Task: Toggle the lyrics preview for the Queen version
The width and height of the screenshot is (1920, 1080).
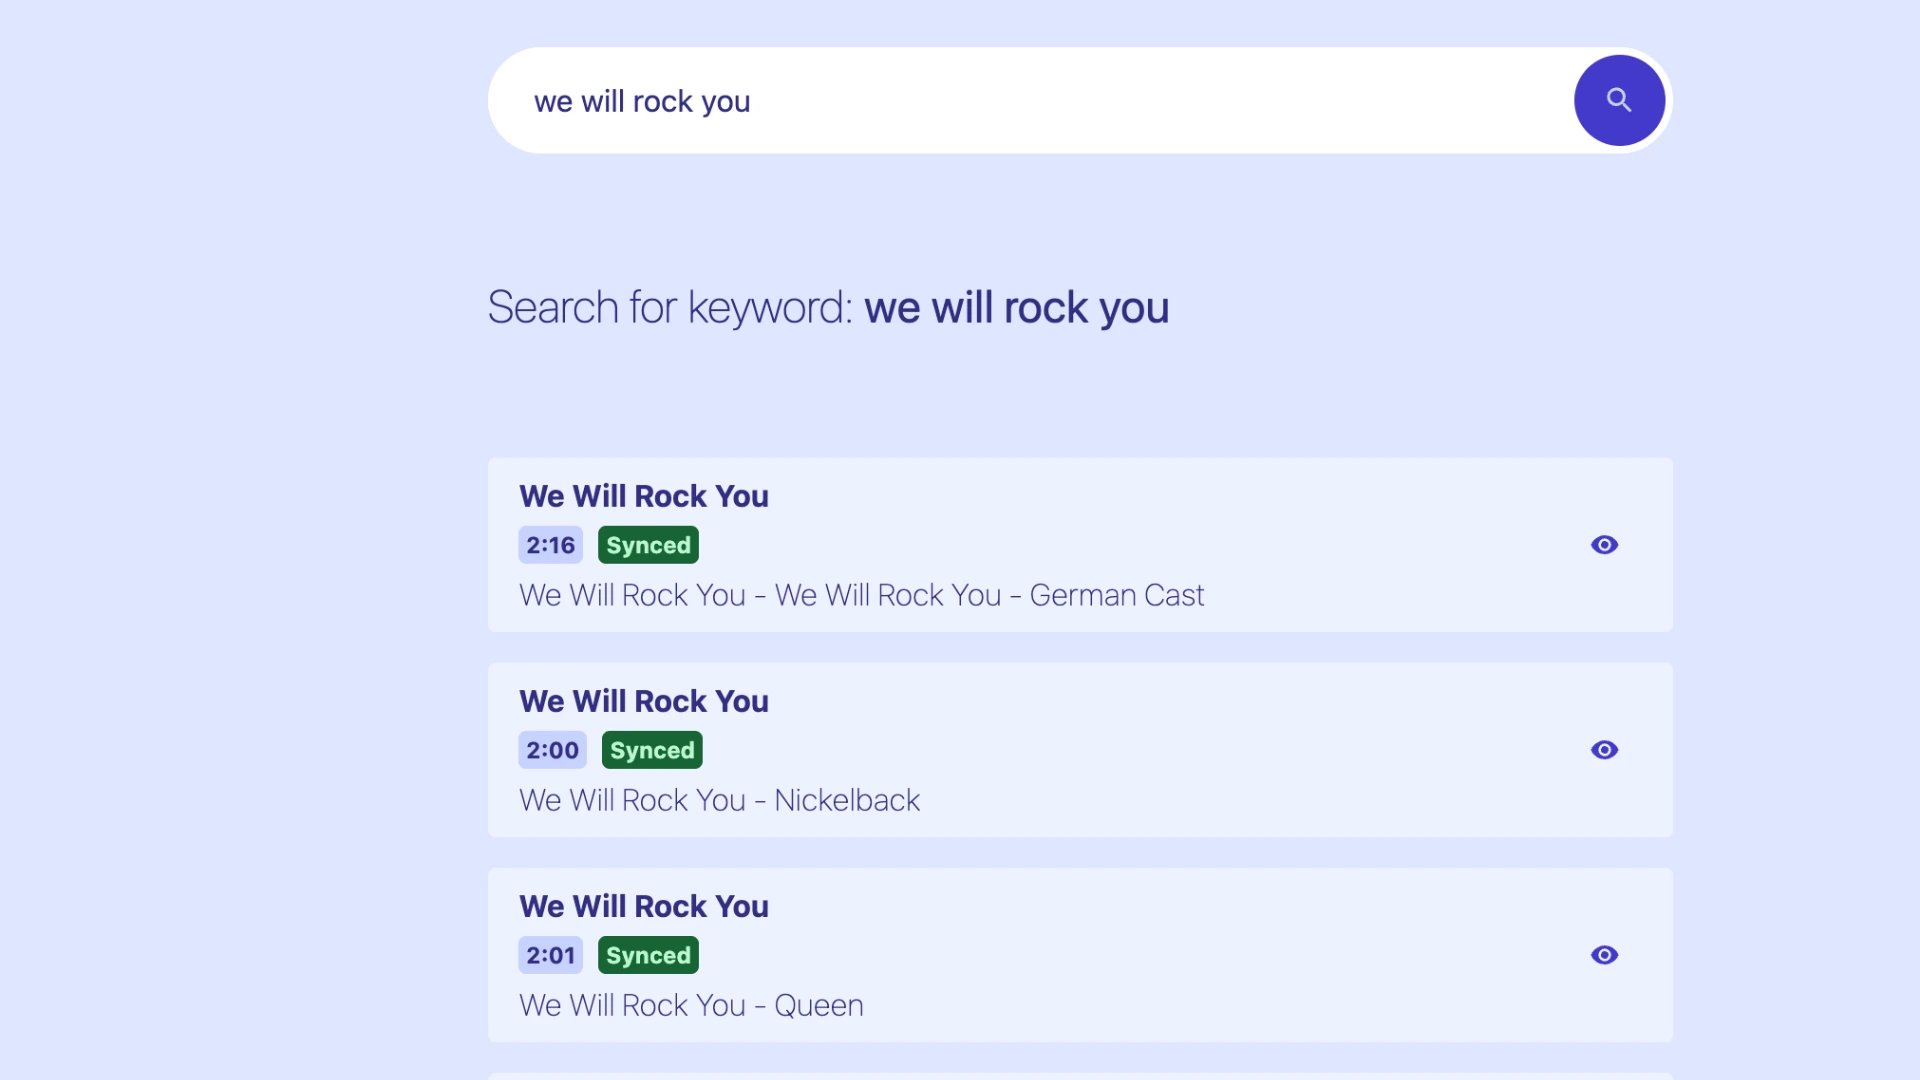Action: pyautogui.click(x=1604, y=955)
